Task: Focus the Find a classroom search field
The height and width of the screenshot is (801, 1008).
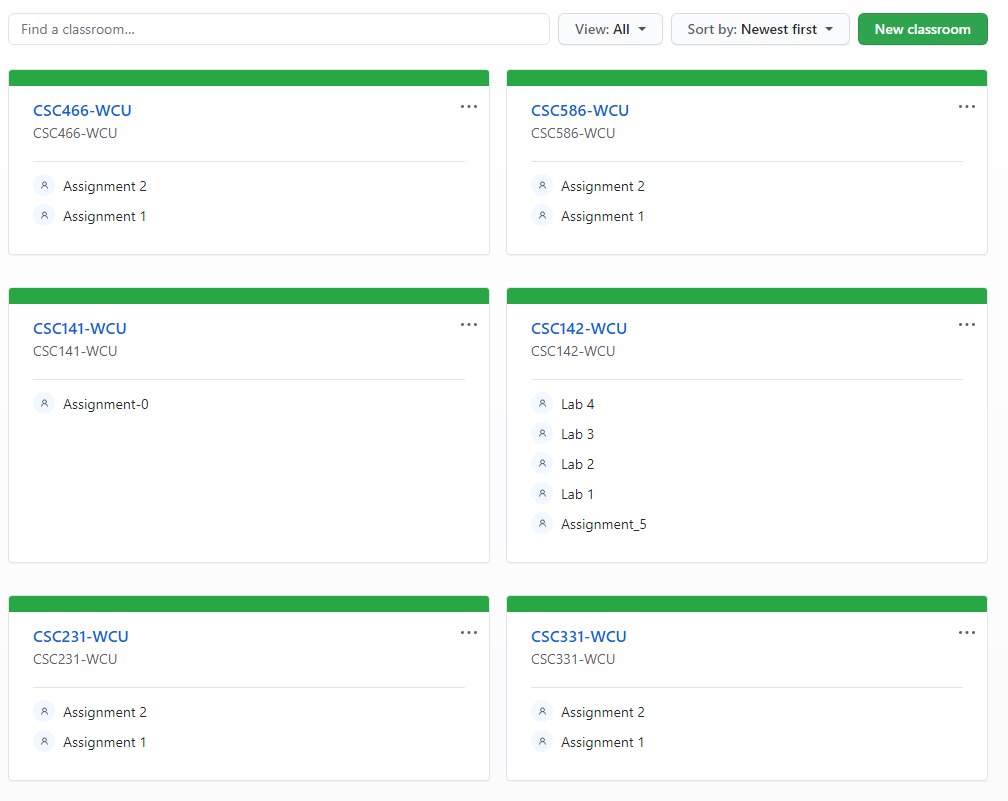Action: [279, 29]
